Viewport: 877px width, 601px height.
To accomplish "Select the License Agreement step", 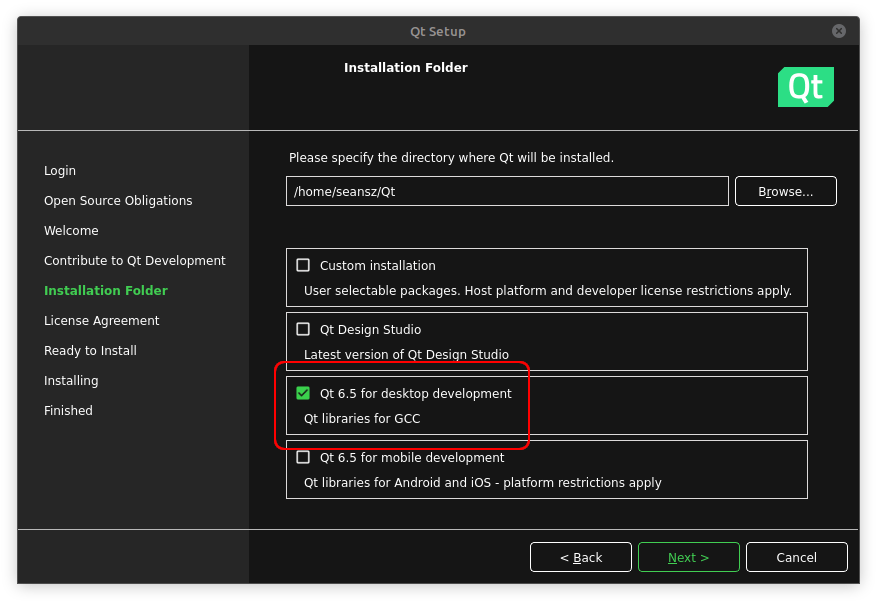I will tap(102, 320).
